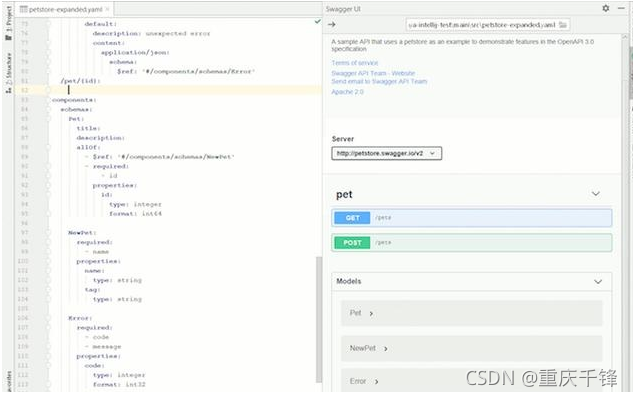Image resolution: width=633 pixels, height=396 pixels.
Task: Expand the POST /pets operation
Action: 472,243
